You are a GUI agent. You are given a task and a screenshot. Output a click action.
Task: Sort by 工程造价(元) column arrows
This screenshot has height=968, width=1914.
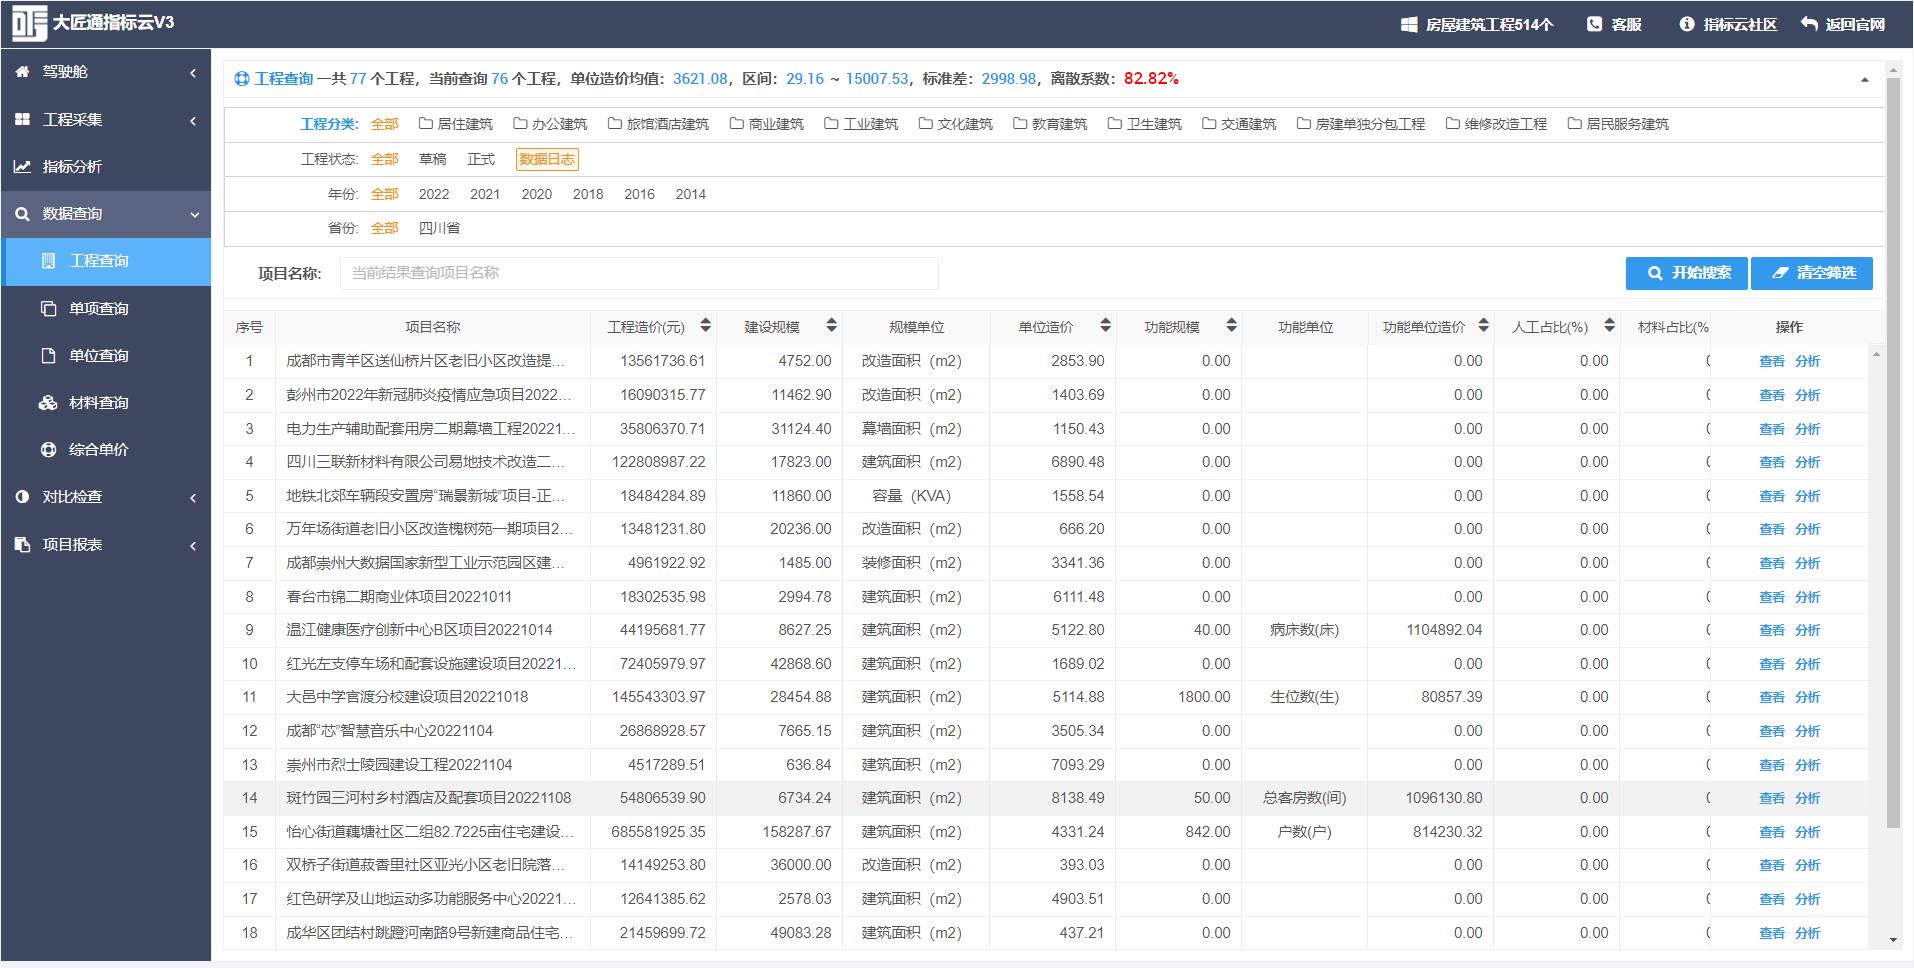tap(705, 326)
